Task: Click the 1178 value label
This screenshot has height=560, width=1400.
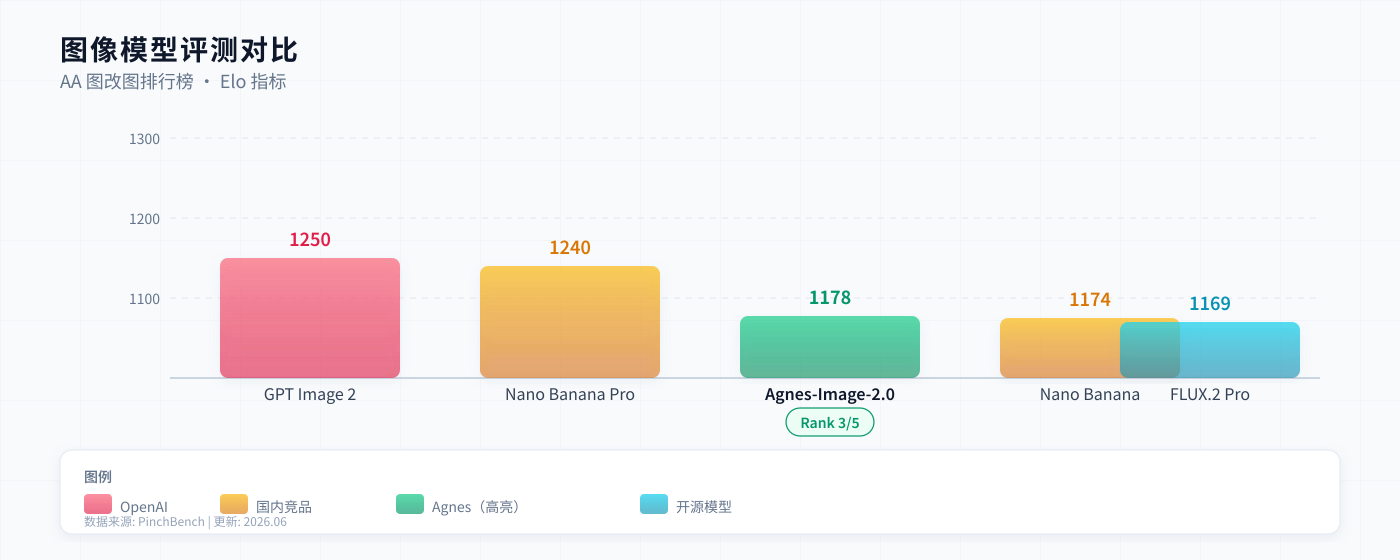Action: pos(830,298)
